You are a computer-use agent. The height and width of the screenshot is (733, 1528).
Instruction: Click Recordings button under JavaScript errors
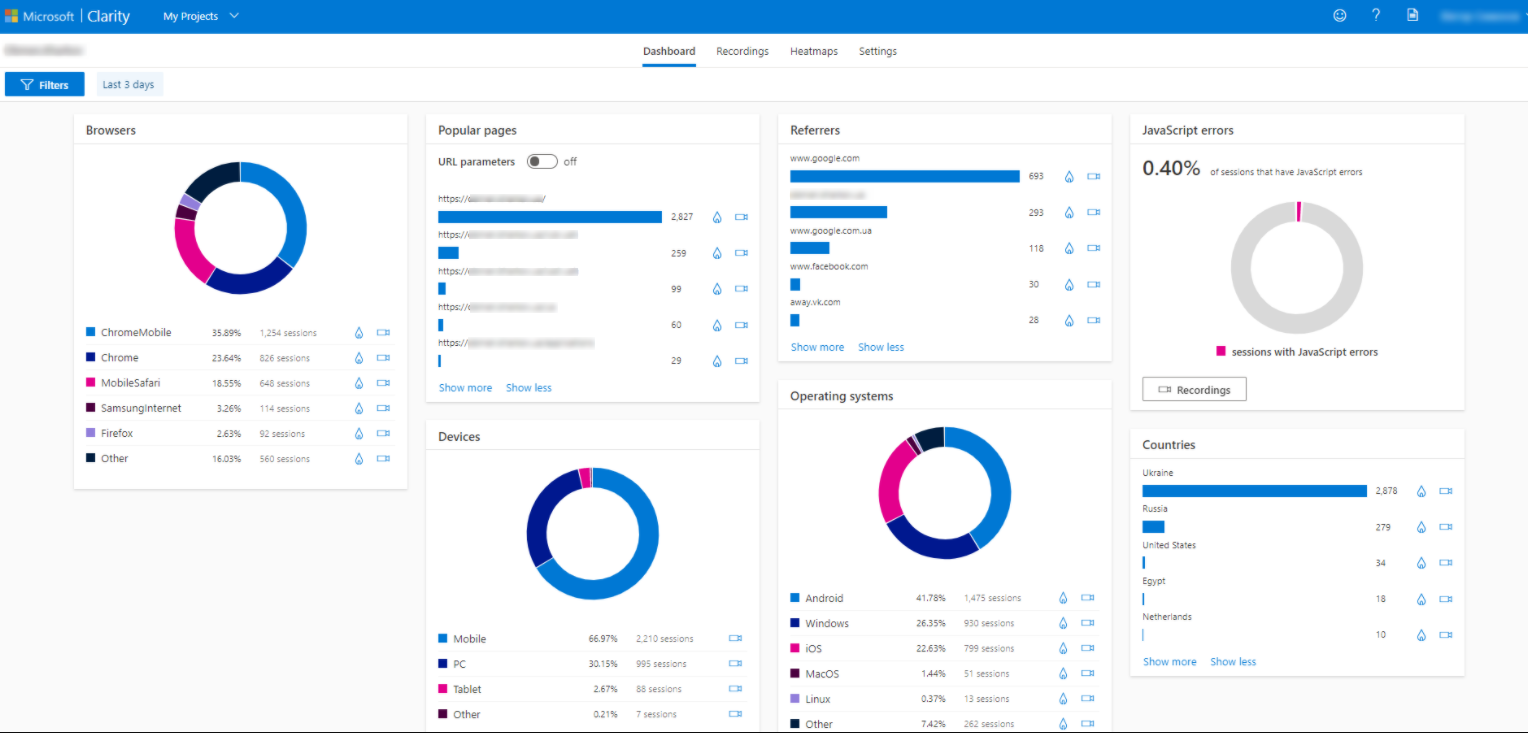pos(1194,390)
